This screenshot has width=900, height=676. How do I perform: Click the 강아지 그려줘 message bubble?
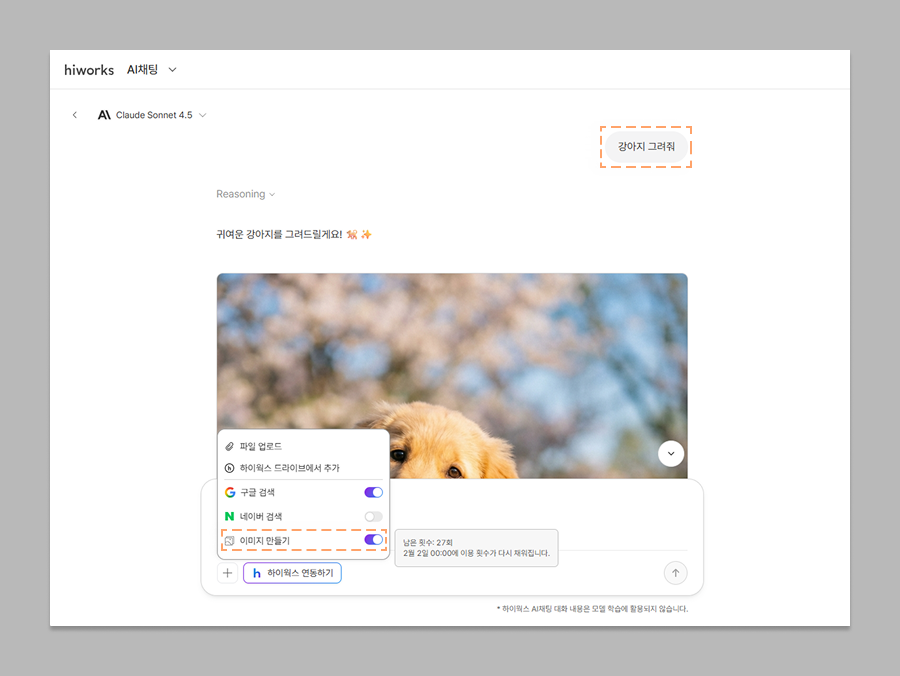(646, 147)
